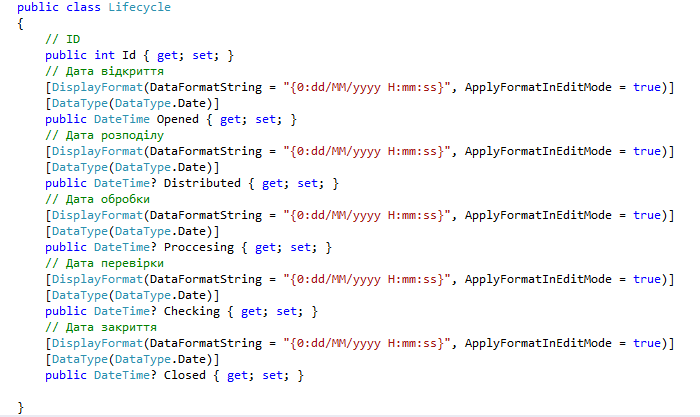The image size is (700, 417).
Task: Click 'set' accessor of the Checking property
Action: tap(287, 312)
